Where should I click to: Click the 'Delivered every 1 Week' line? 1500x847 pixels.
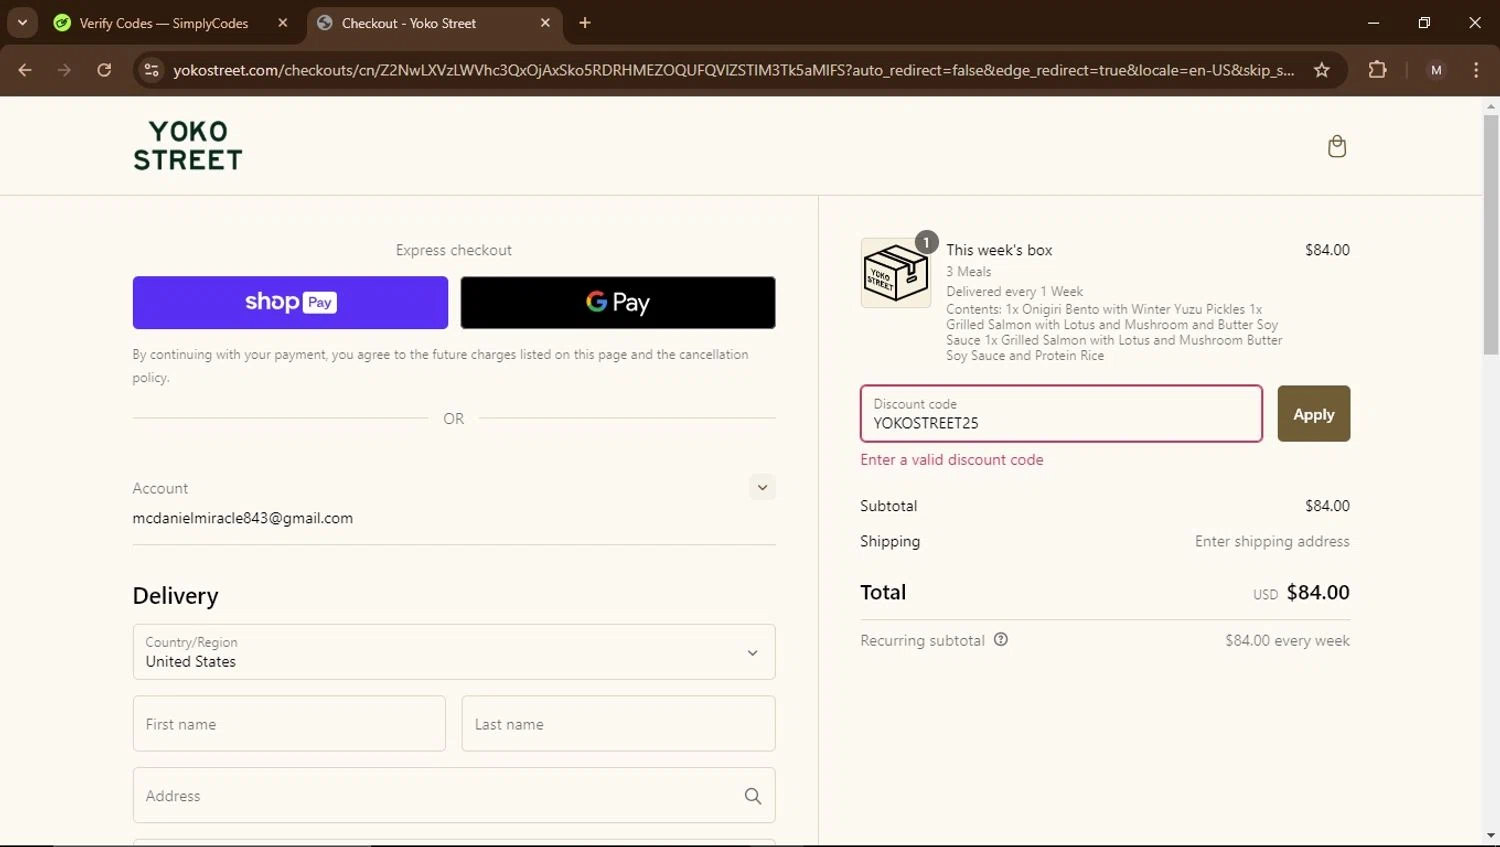[x=1015, y=292]
